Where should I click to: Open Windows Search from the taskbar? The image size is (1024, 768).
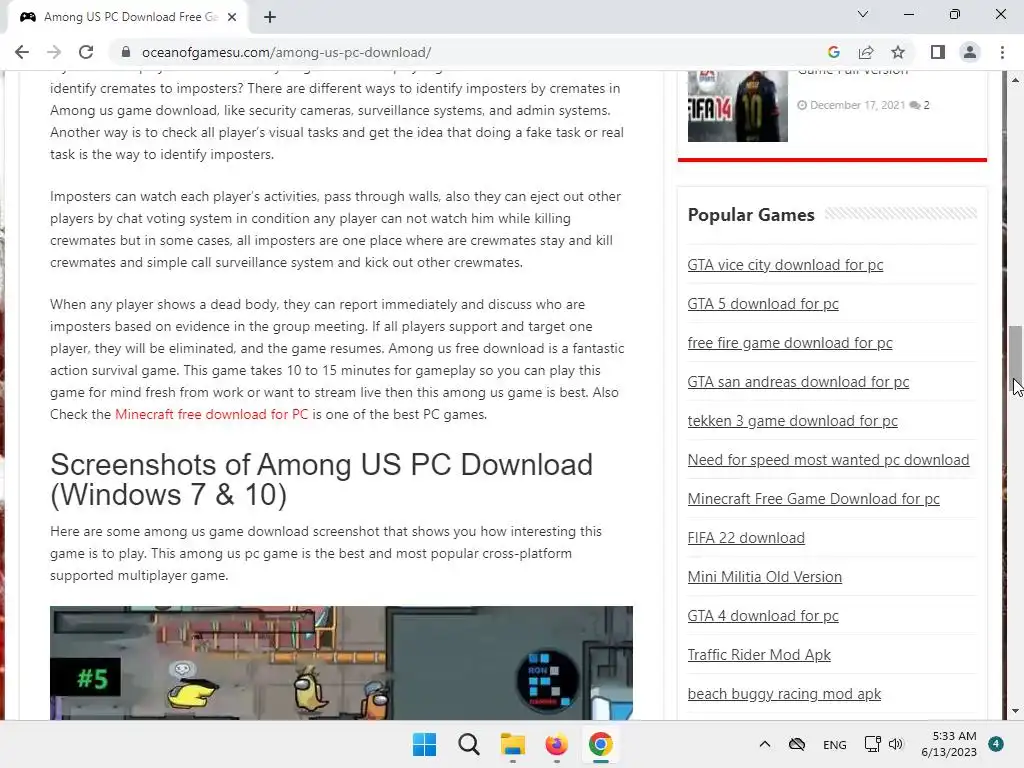coord(468,744)
